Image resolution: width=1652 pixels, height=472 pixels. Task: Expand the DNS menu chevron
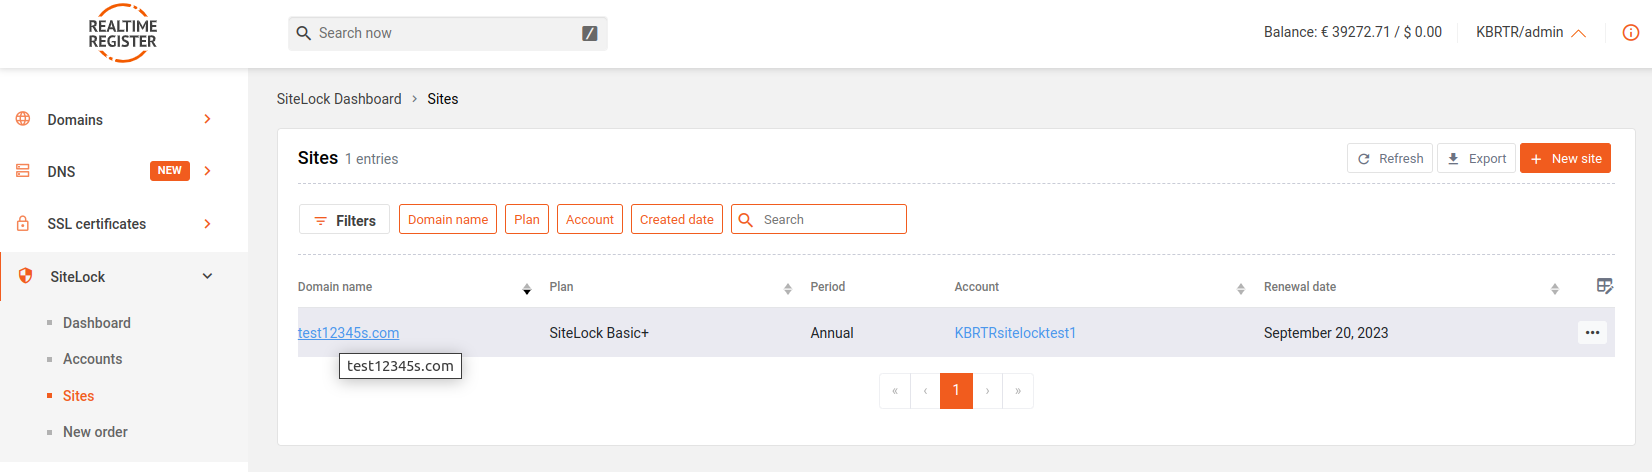tap(208, 171)
